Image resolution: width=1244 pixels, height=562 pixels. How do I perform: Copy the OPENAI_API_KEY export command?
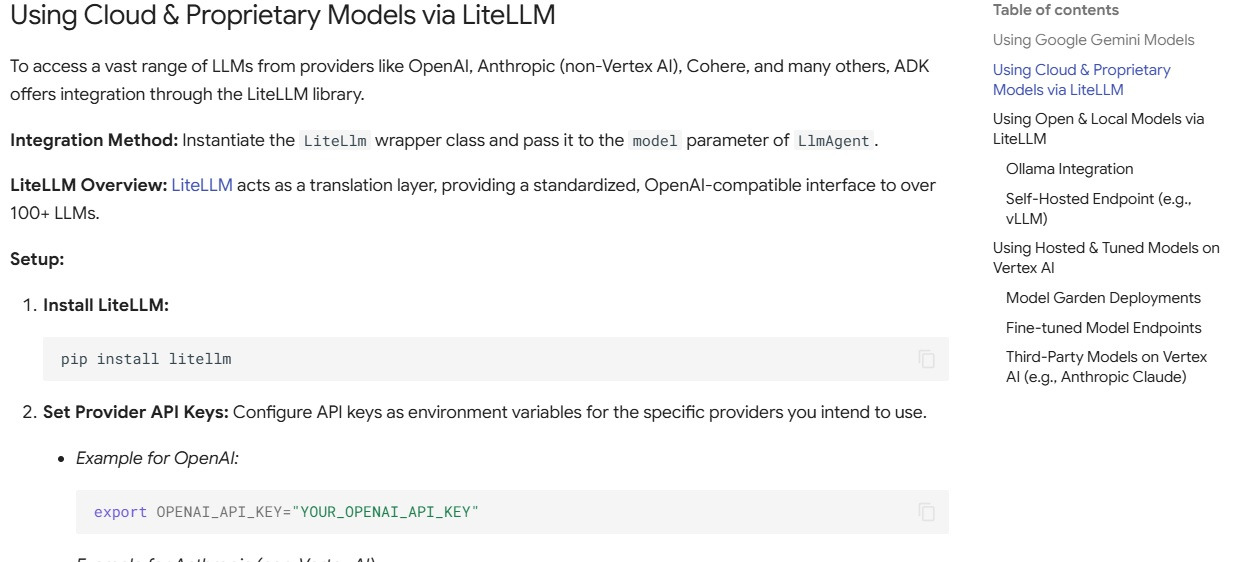[927, 512]
